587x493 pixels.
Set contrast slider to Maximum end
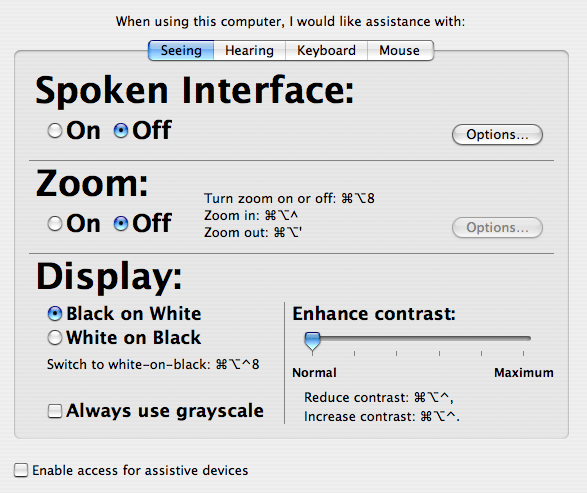tap(524, 338)
